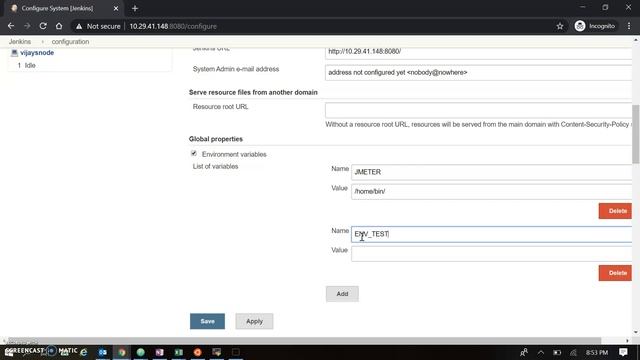The width and height of the screenshot is (640, 360).
Task: Click the Jenkins URL field
Action: coord(478,52)
